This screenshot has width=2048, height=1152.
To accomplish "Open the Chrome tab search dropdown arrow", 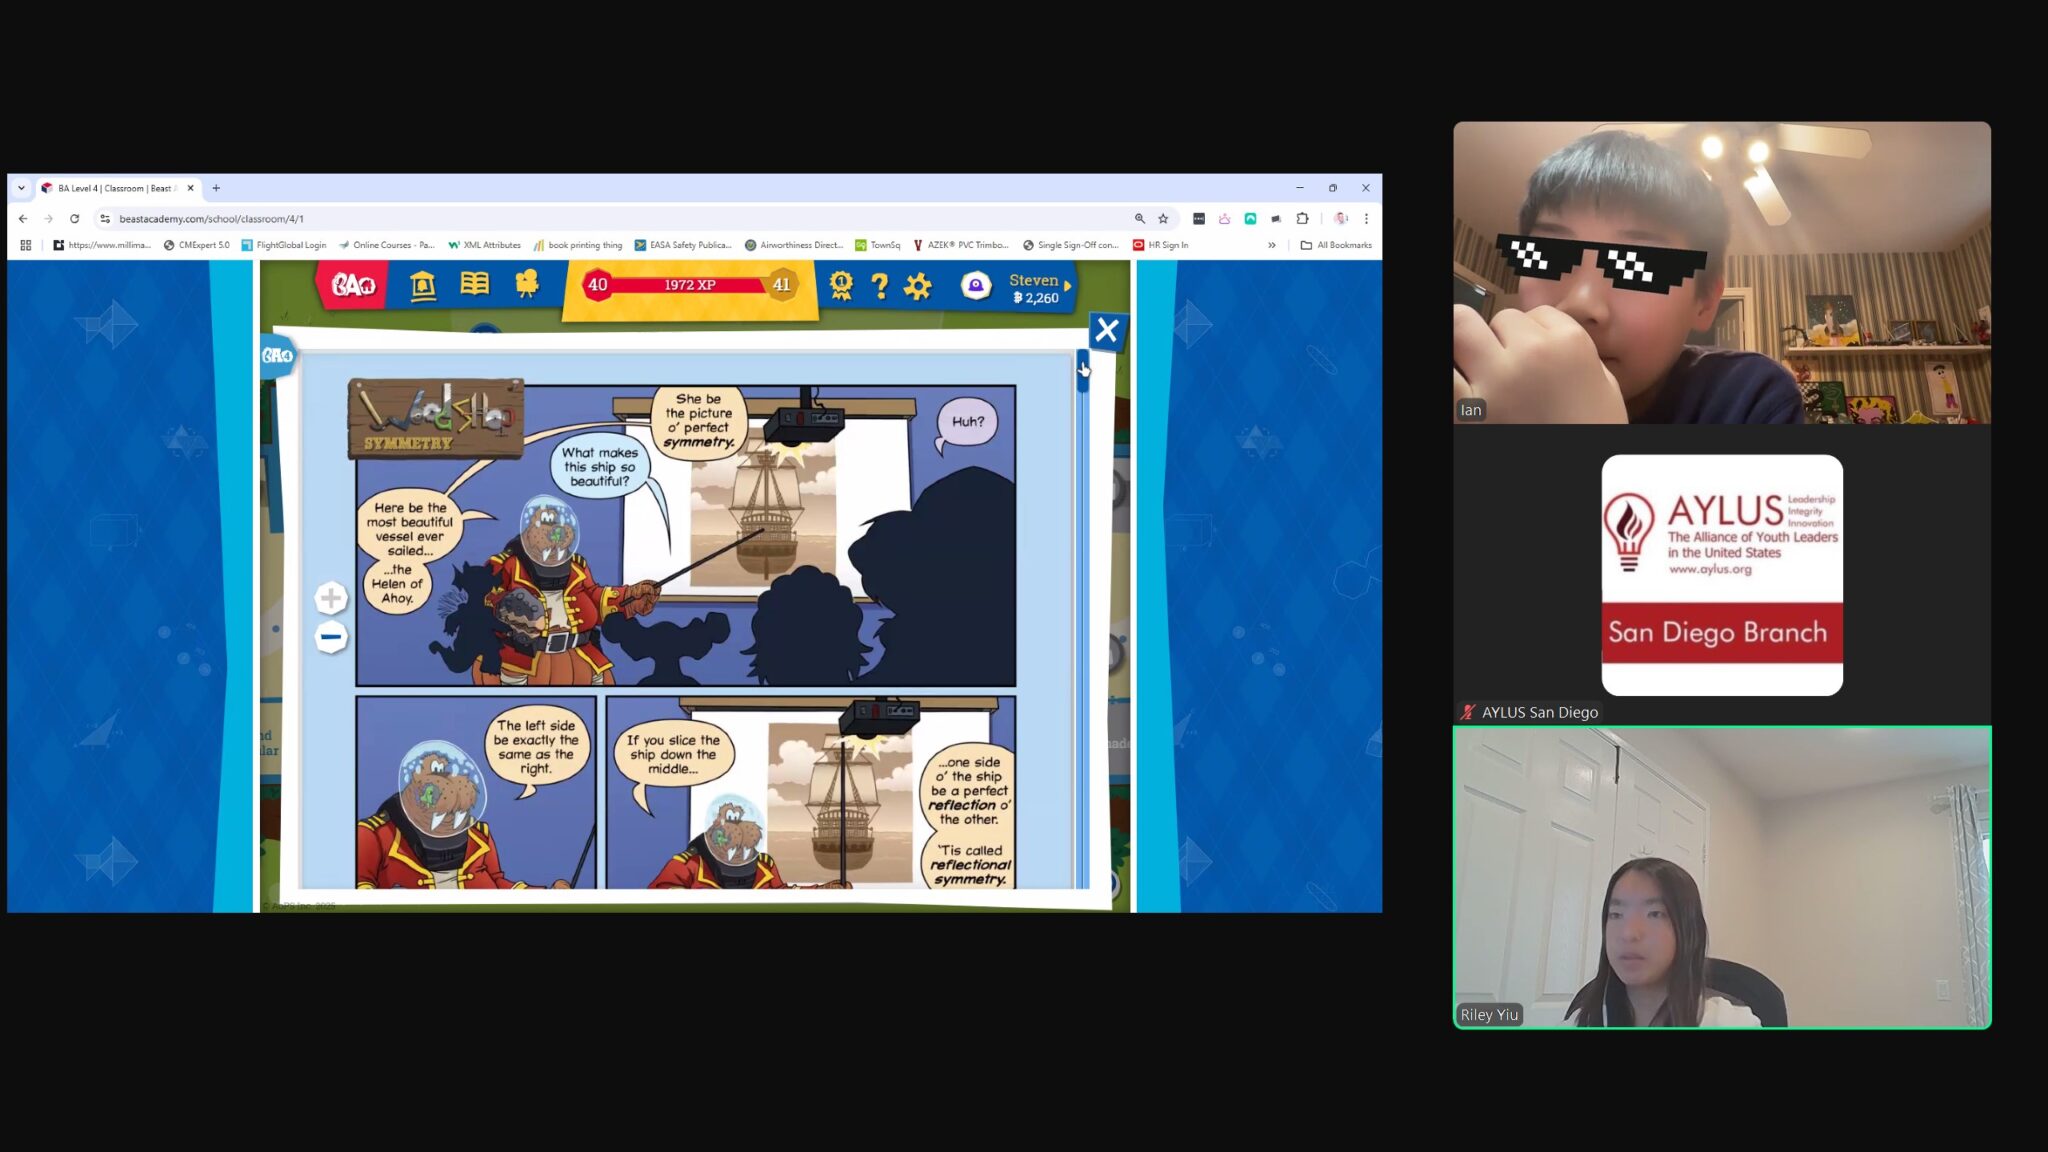I will (21, 188).
